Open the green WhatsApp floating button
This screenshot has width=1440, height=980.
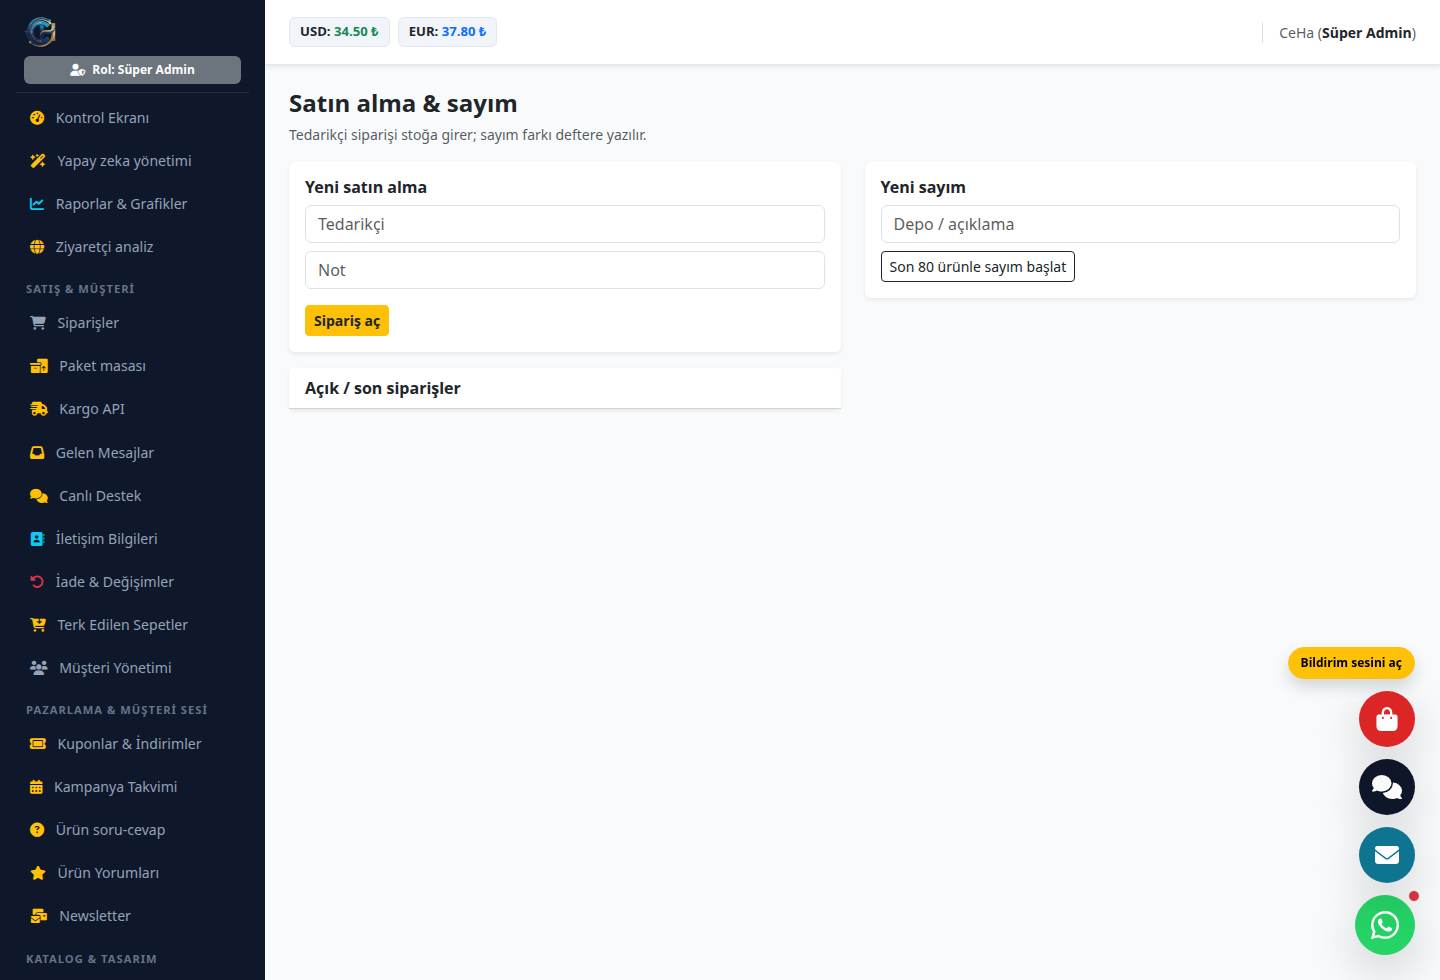tap(1385, 925)
